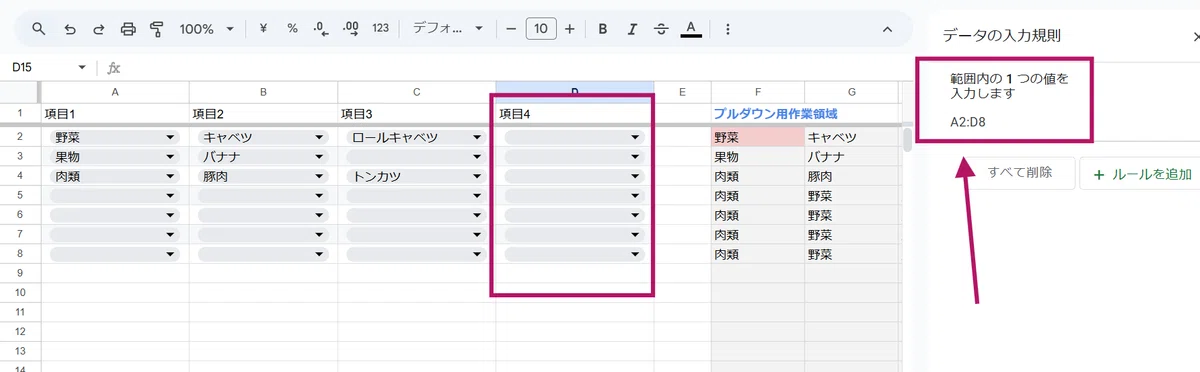Select the pink 野菜 cell in F2
The width and height of the screenshot is (1200, 372).
[757, 137]
